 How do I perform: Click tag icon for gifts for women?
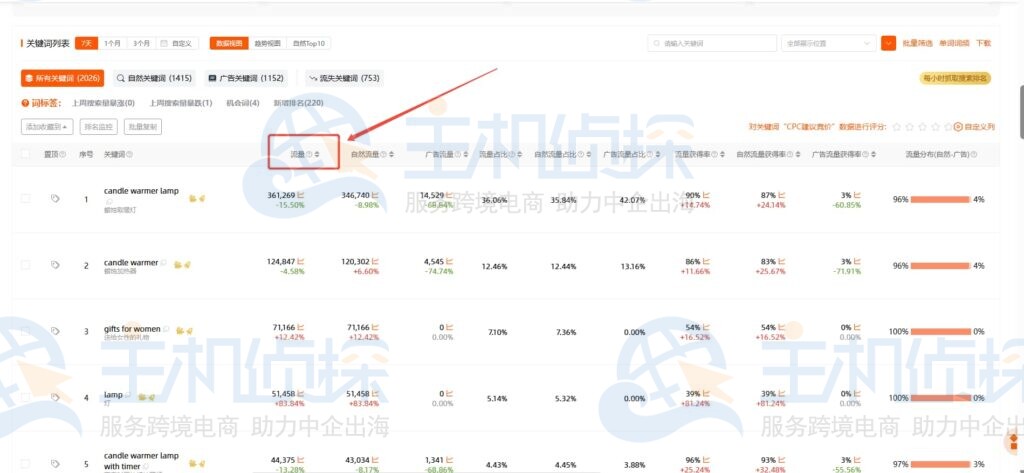point(55,331)
